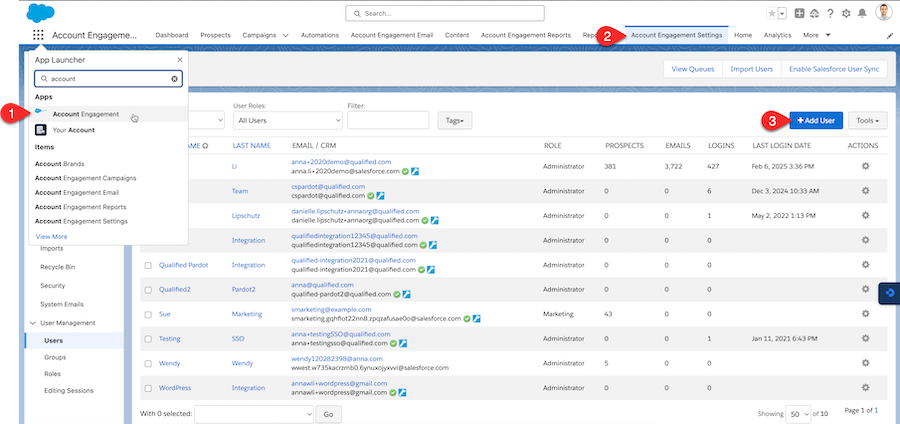Open actions gear for Wendy row
The height and width of the screenshot is (424, 900).
click(x=866, y=363)
